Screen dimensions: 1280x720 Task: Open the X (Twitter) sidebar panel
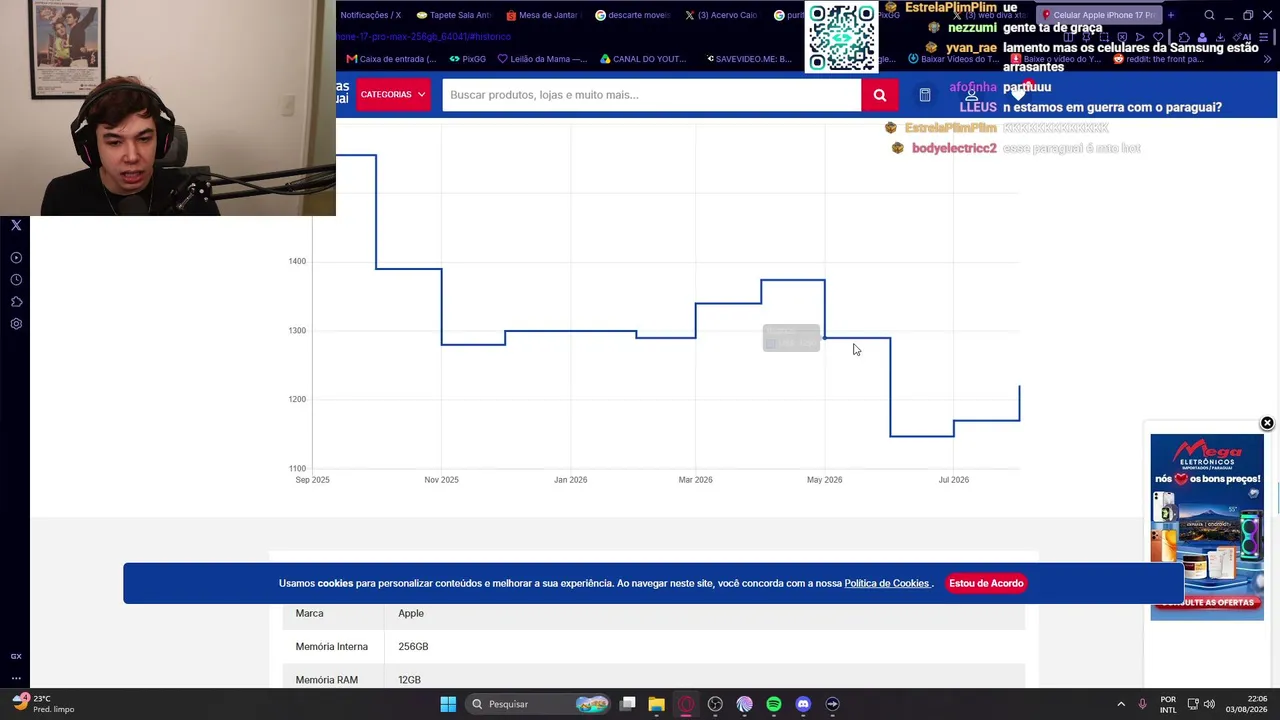(x=16, y=225)
